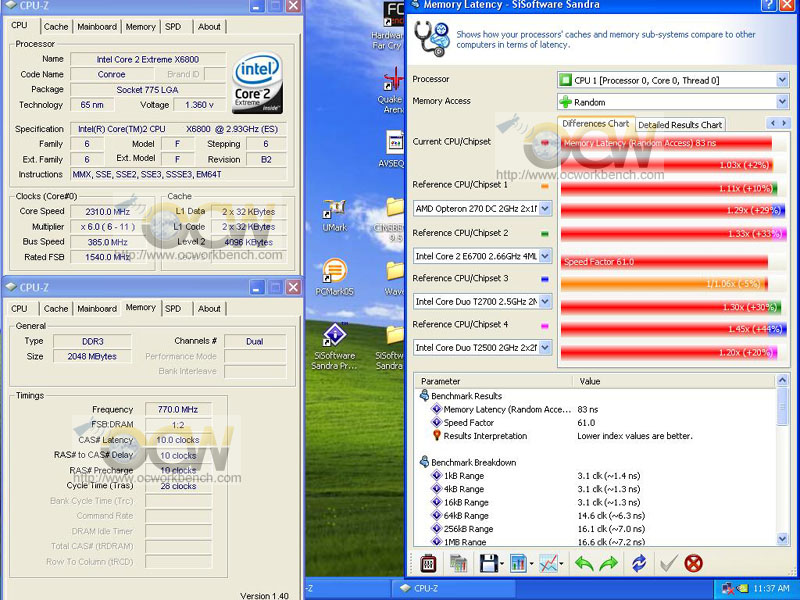The image size is (800, 600).
Task: Open dropdown arrow next to line graph icon
Action: coord(561,564)
